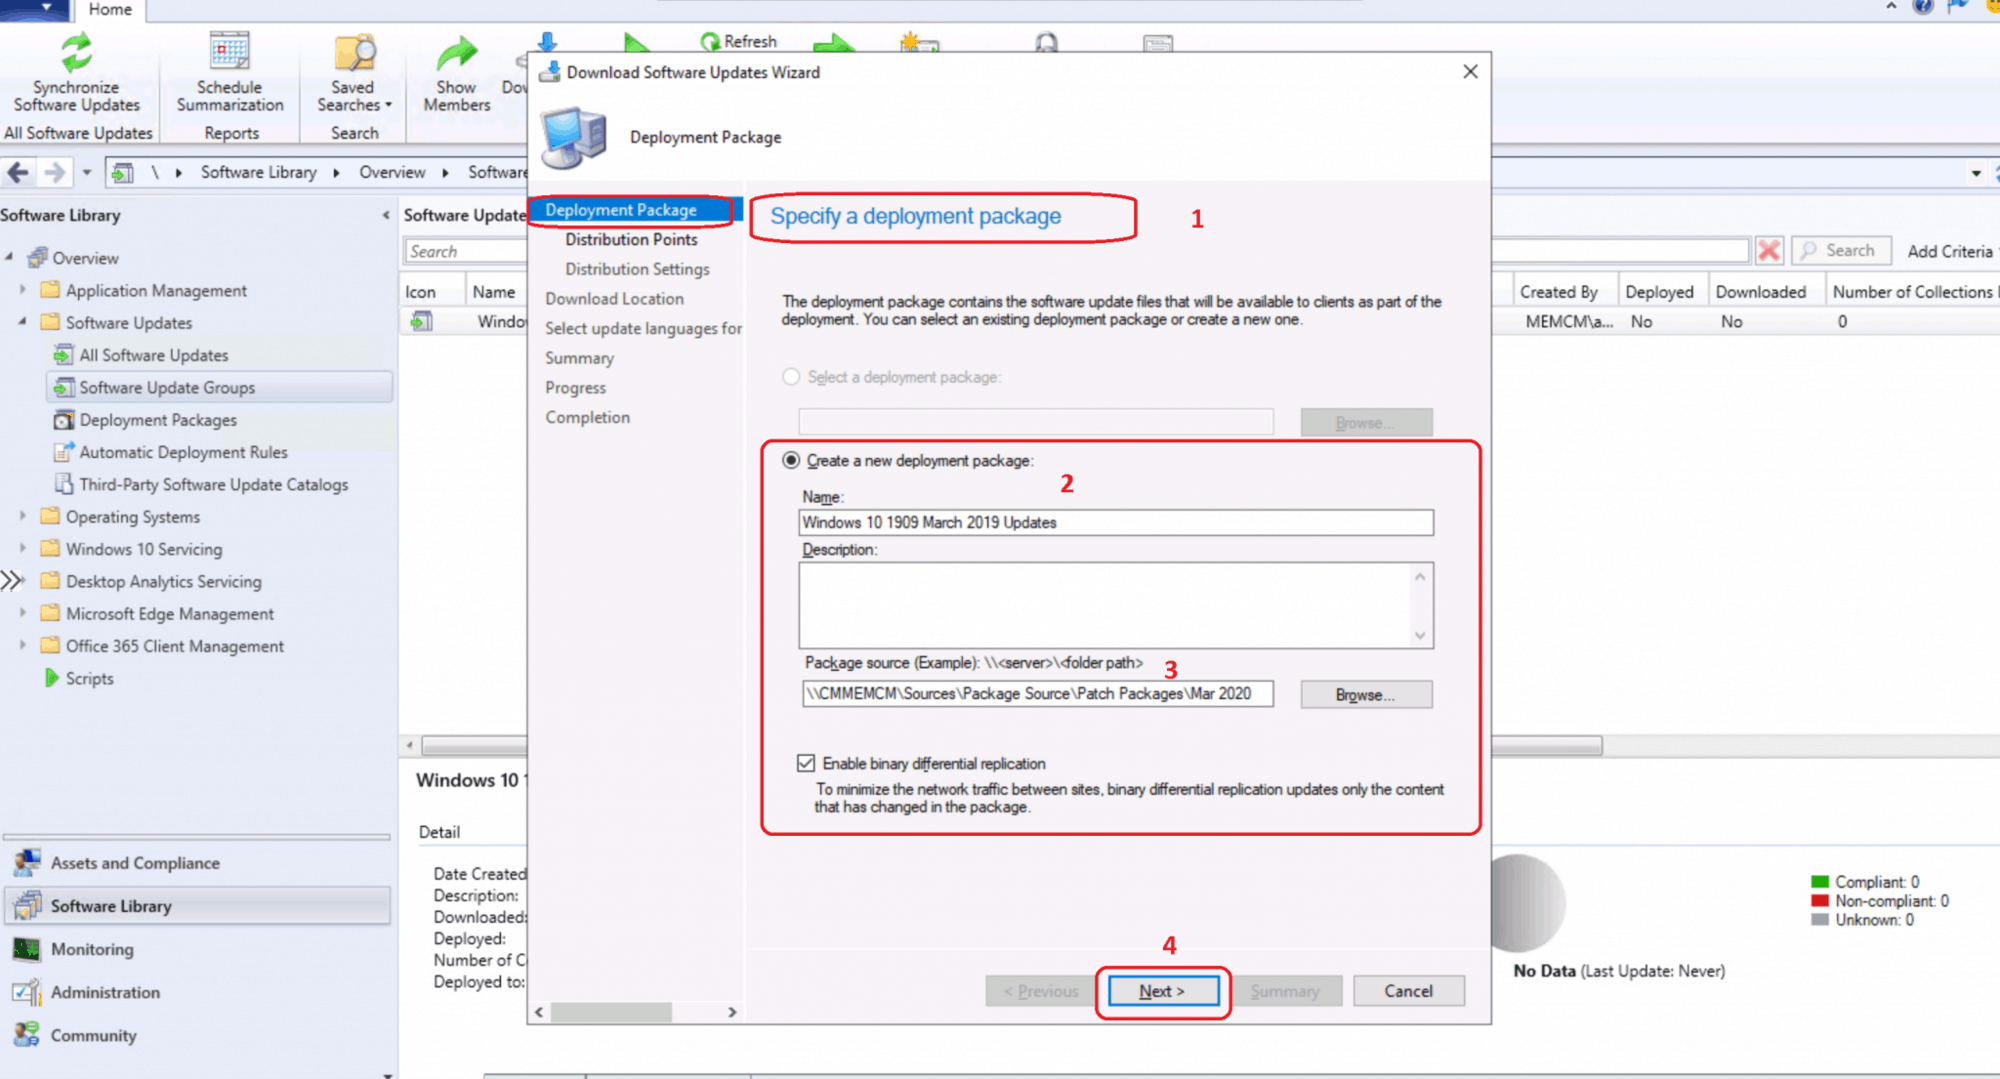This screenshot has width=2000, height=1079.
Task: Click Assets and Compliance workspace icon
Action: click(x=27, y=862)
